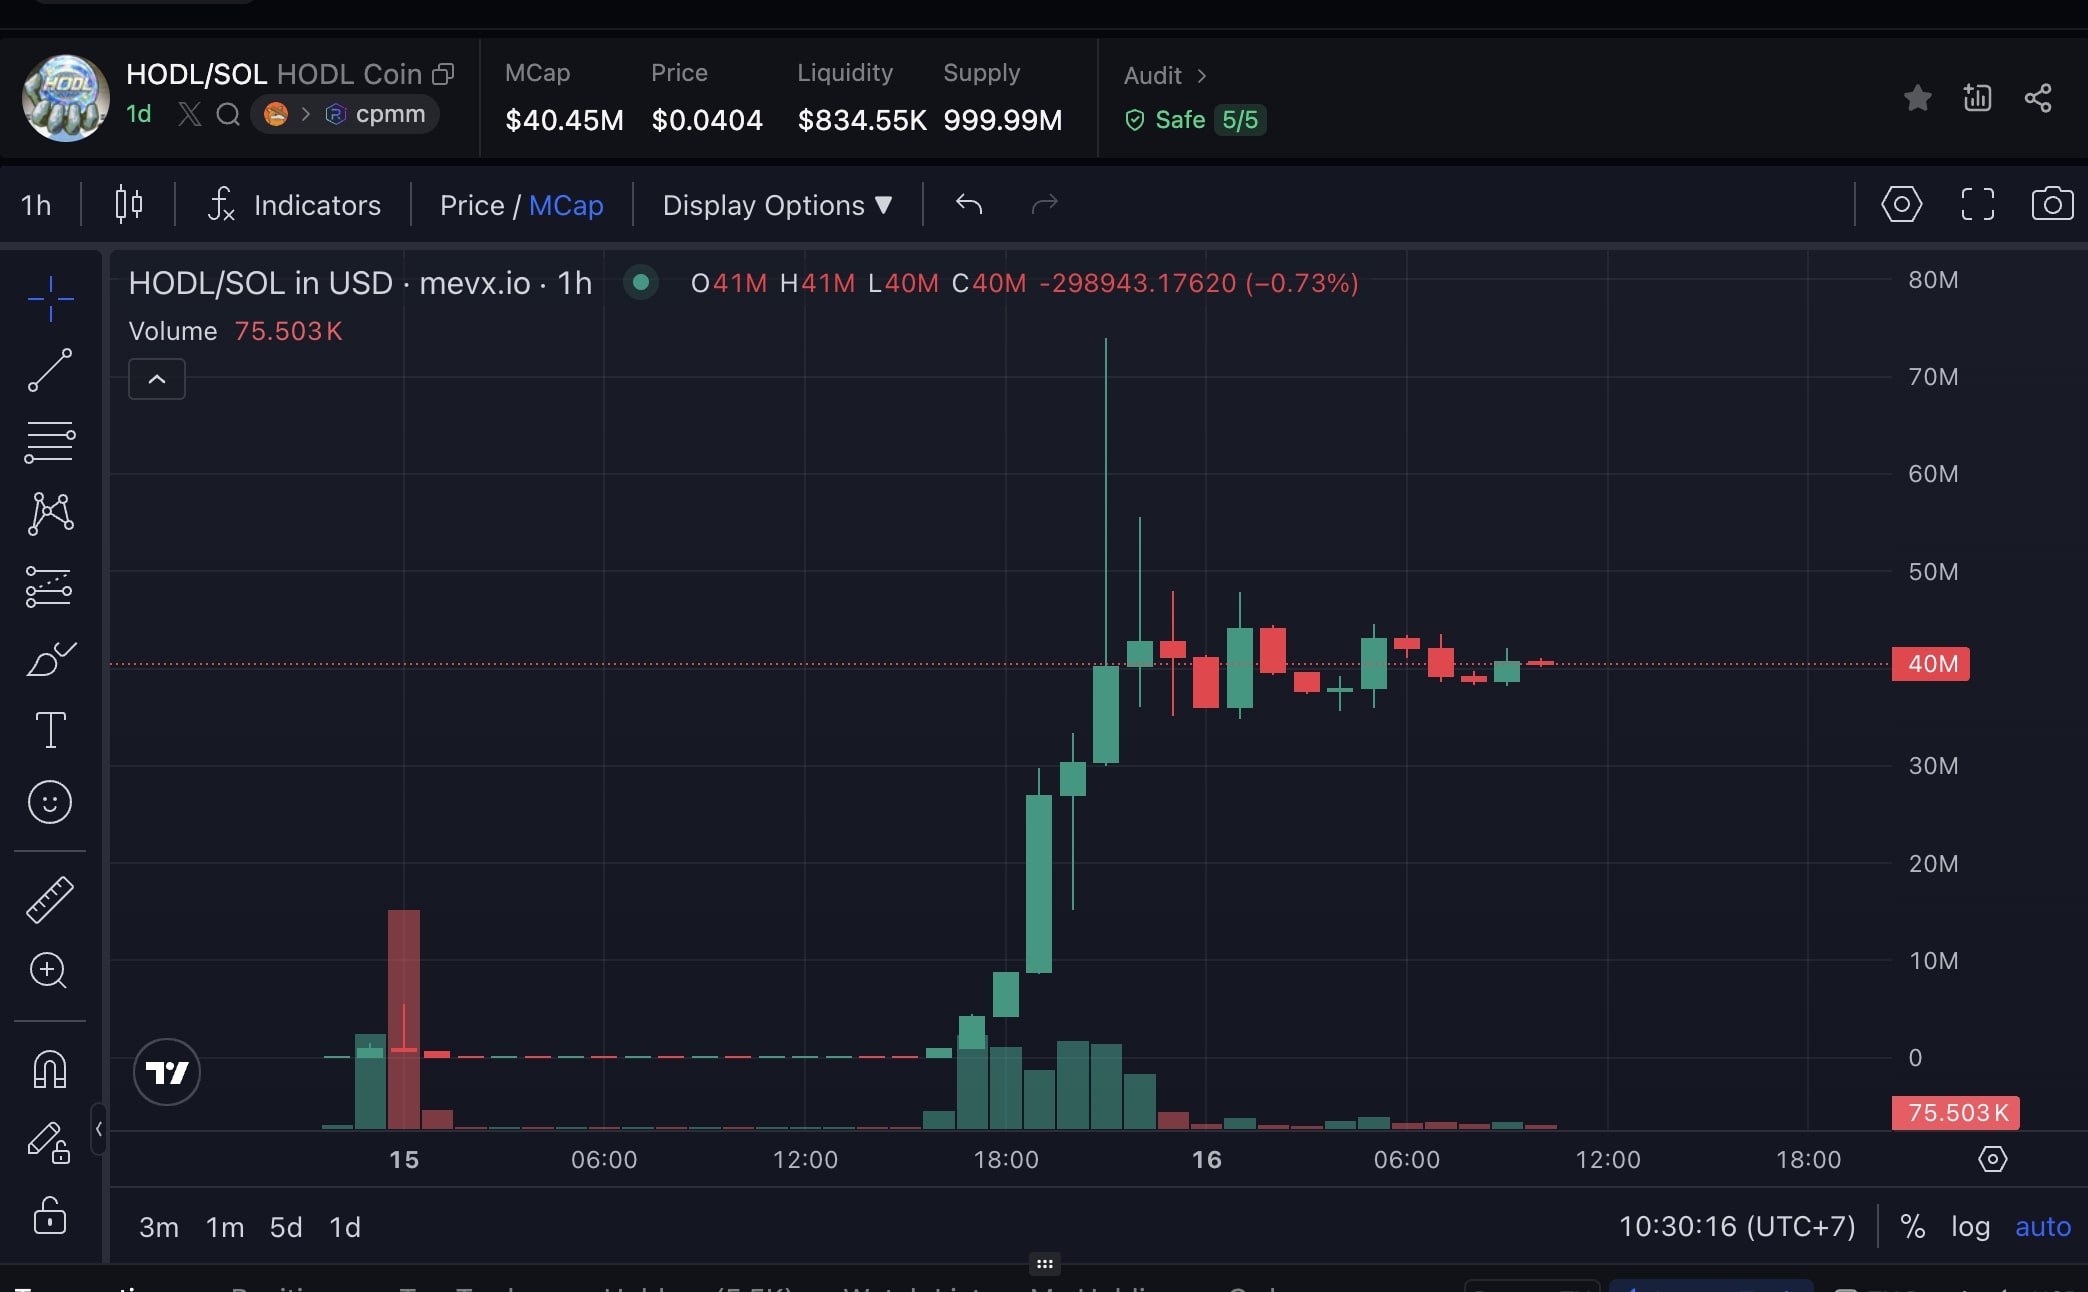
Task: Click the HODL Coin token logo
Action: pos(66,98)
